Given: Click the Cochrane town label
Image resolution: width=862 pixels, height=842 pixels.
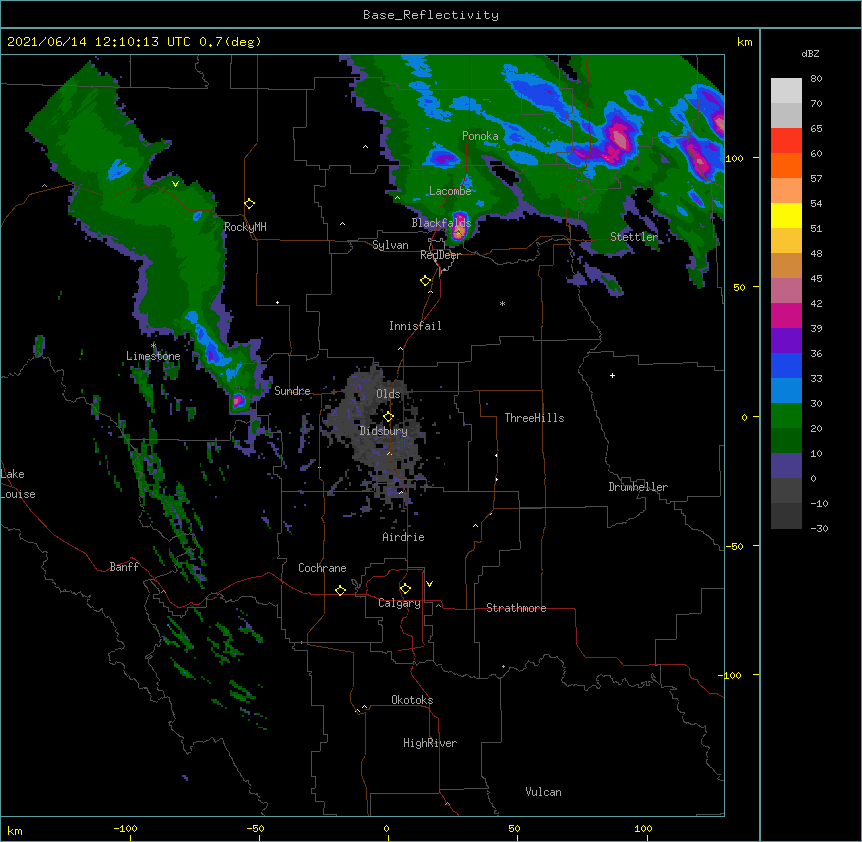Looking at the screenshot, I should pos(322,568).
